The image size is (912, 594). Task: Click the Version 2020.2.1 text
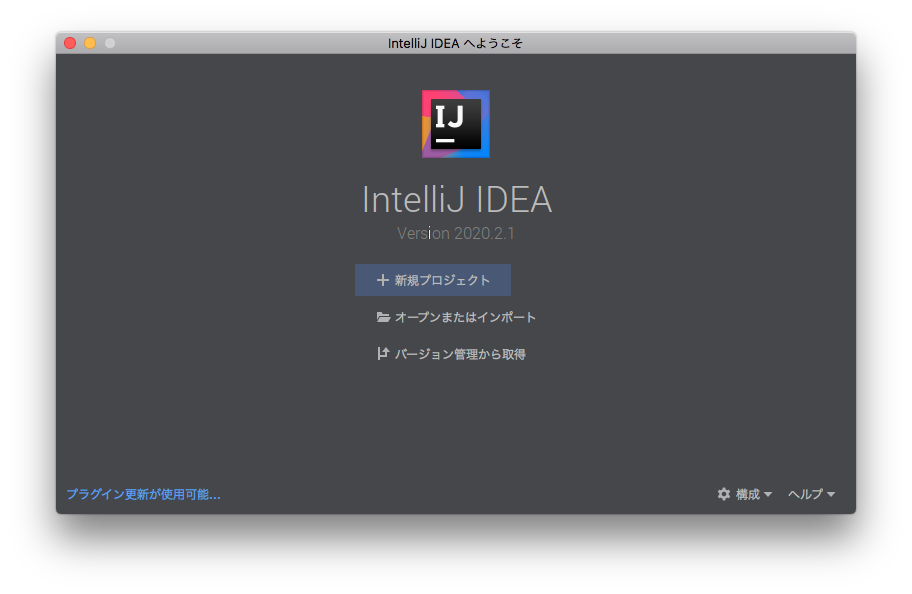click(456, 233)
